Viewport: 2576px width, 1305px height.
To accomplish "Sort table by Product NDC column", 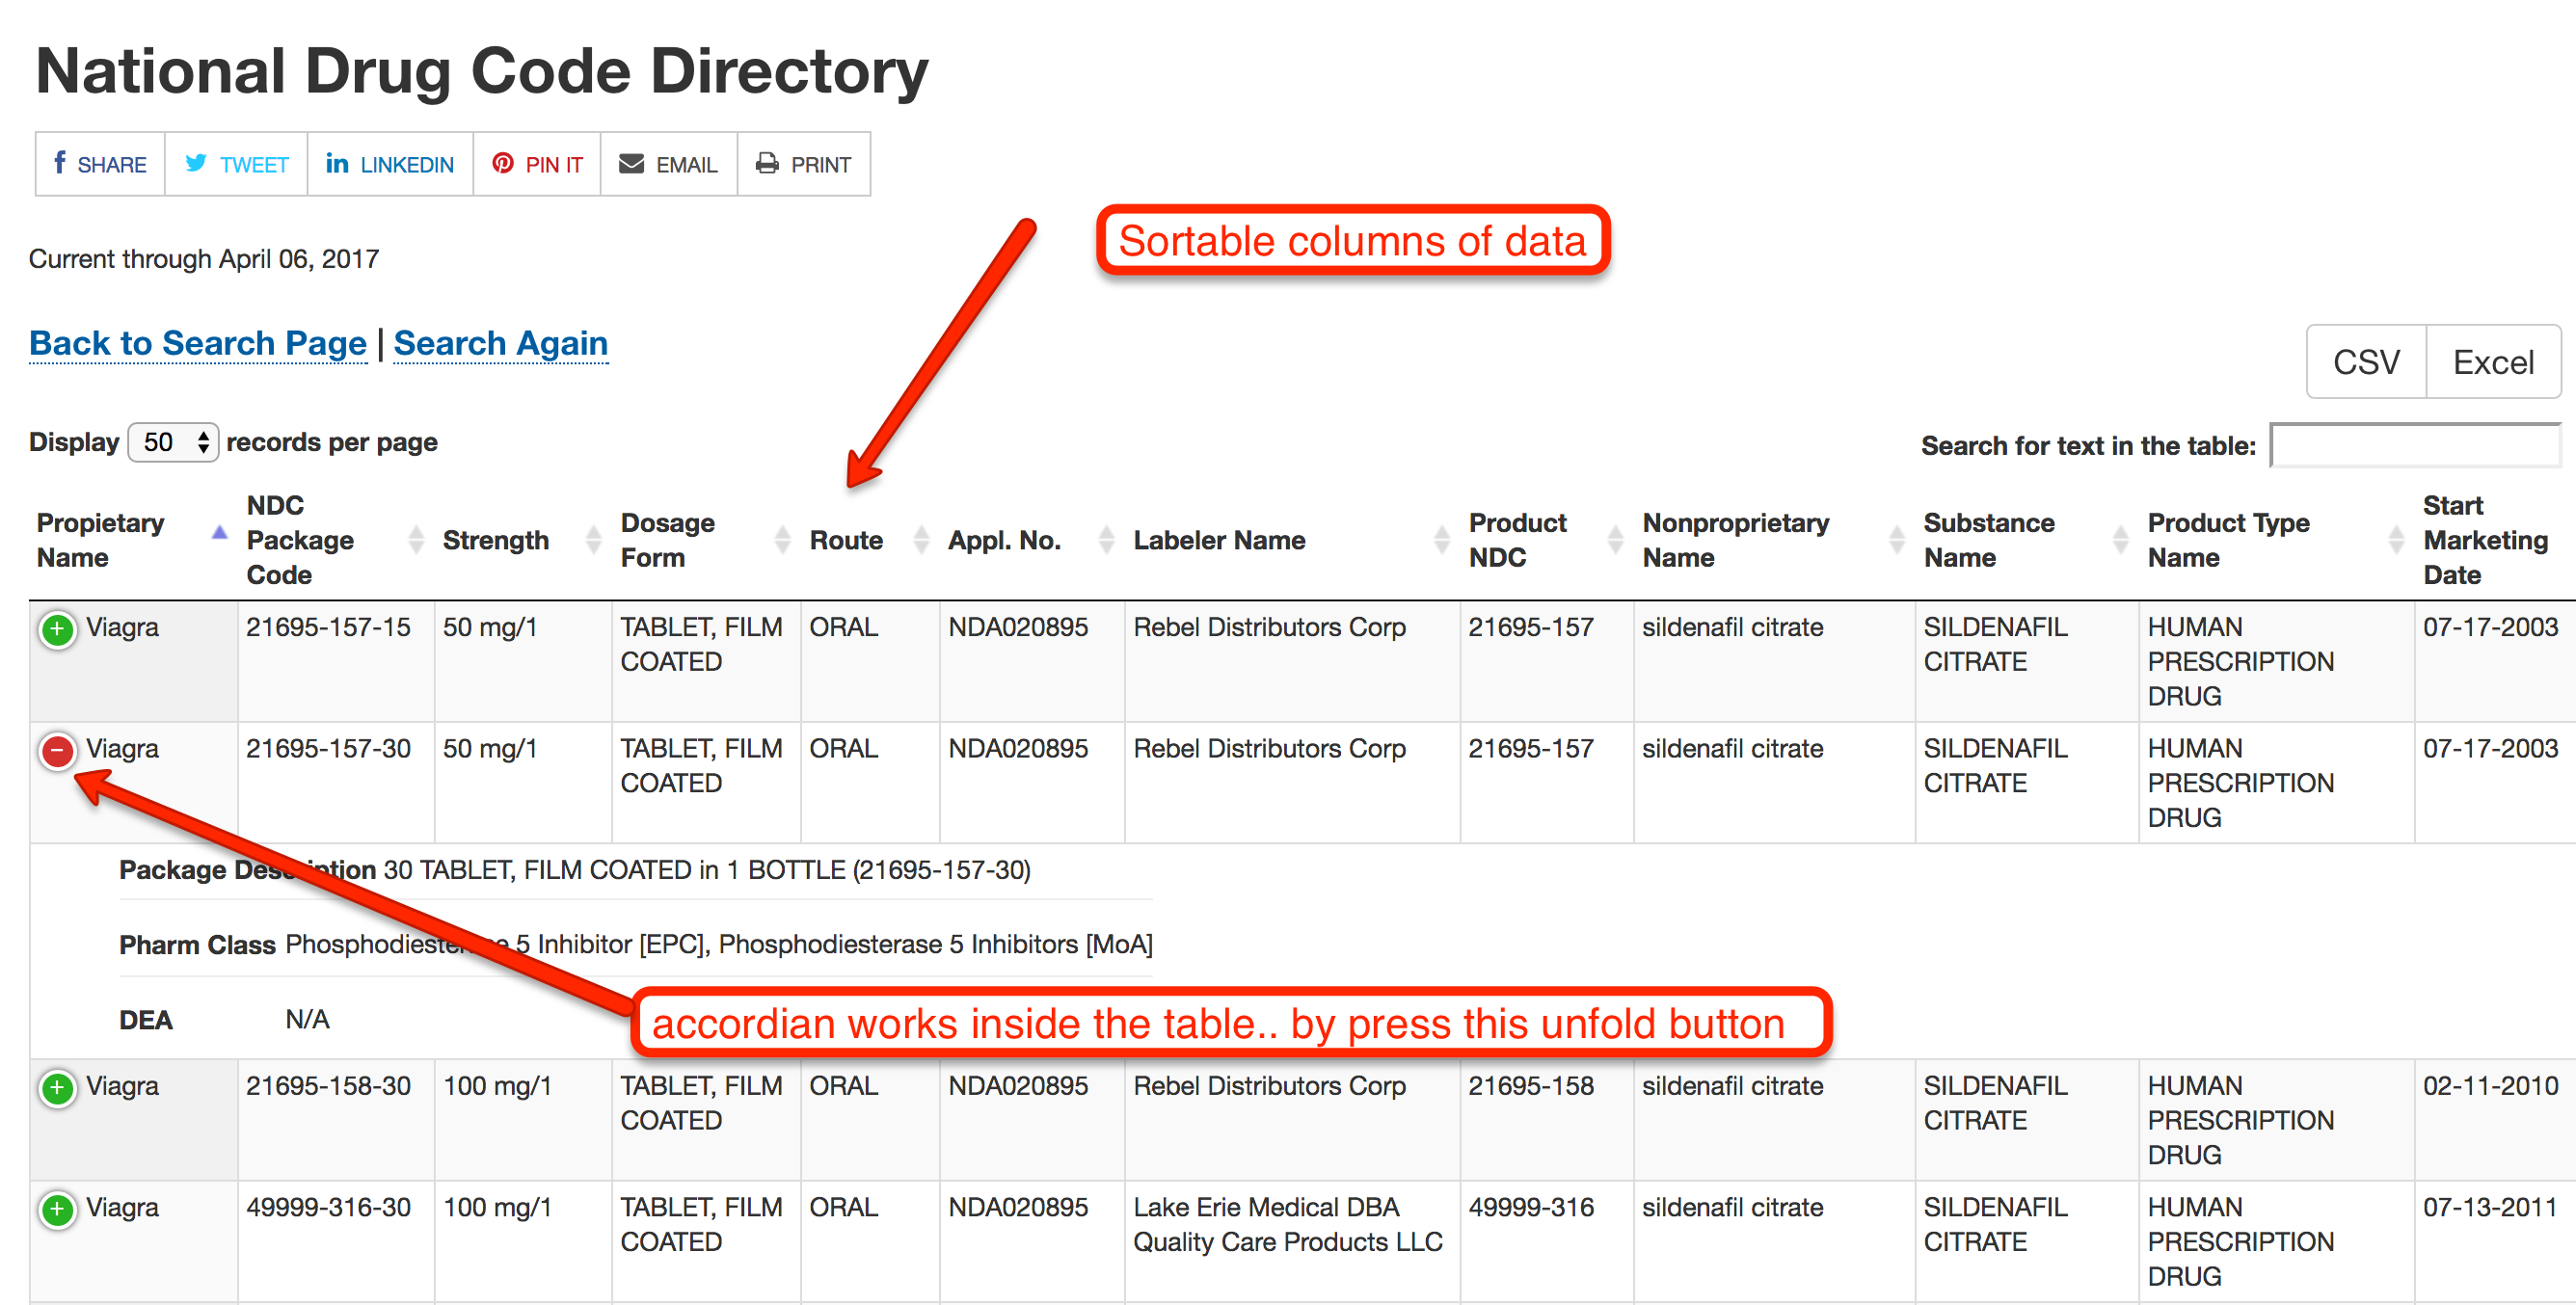I will coord(1546,540).
